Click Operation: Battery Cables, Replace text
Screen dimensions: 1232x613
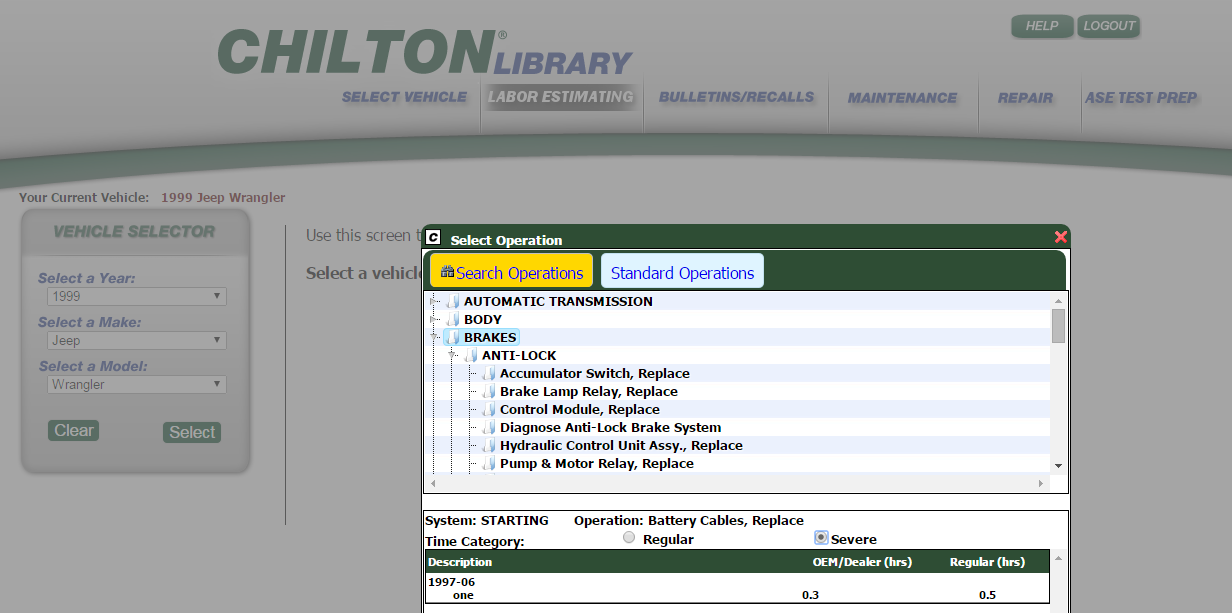(x=689, y=520)
